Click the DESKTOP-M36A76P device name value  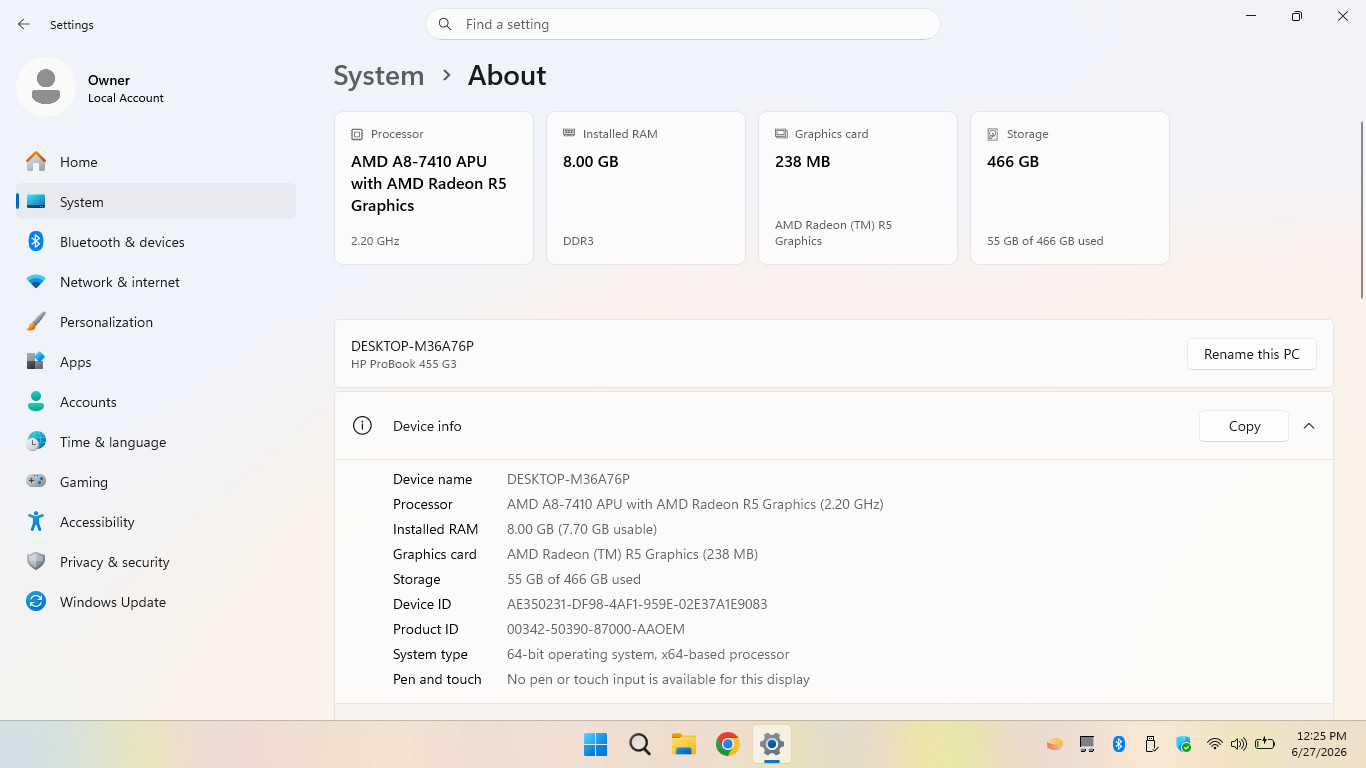568,479
